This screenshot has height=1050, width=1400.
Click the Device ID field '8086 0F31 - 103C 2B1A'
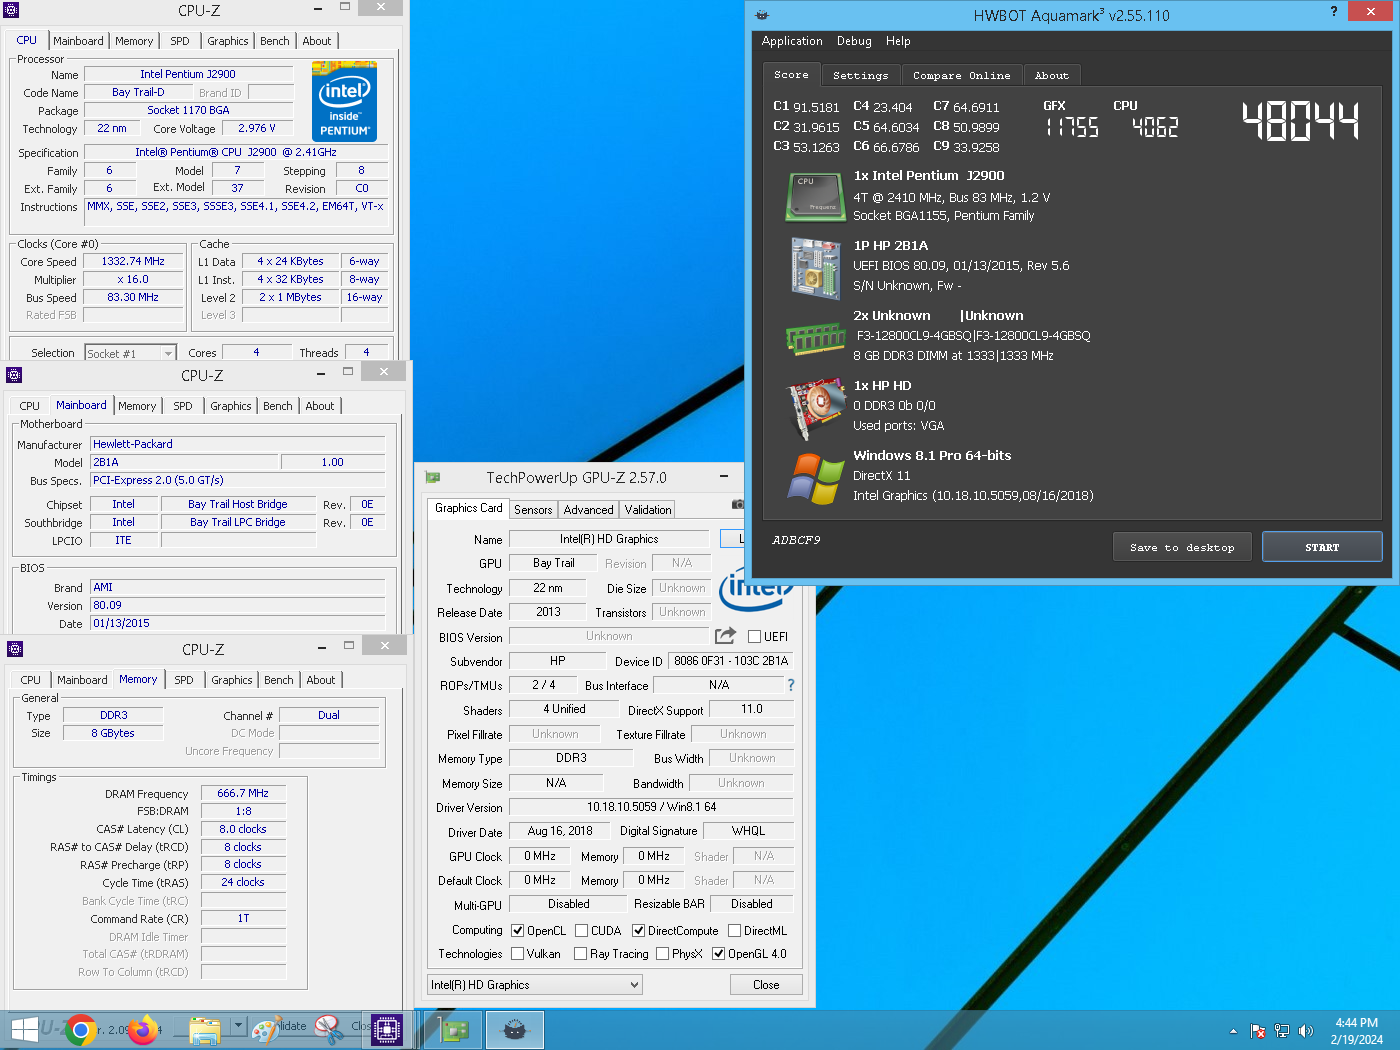point(731,661)
